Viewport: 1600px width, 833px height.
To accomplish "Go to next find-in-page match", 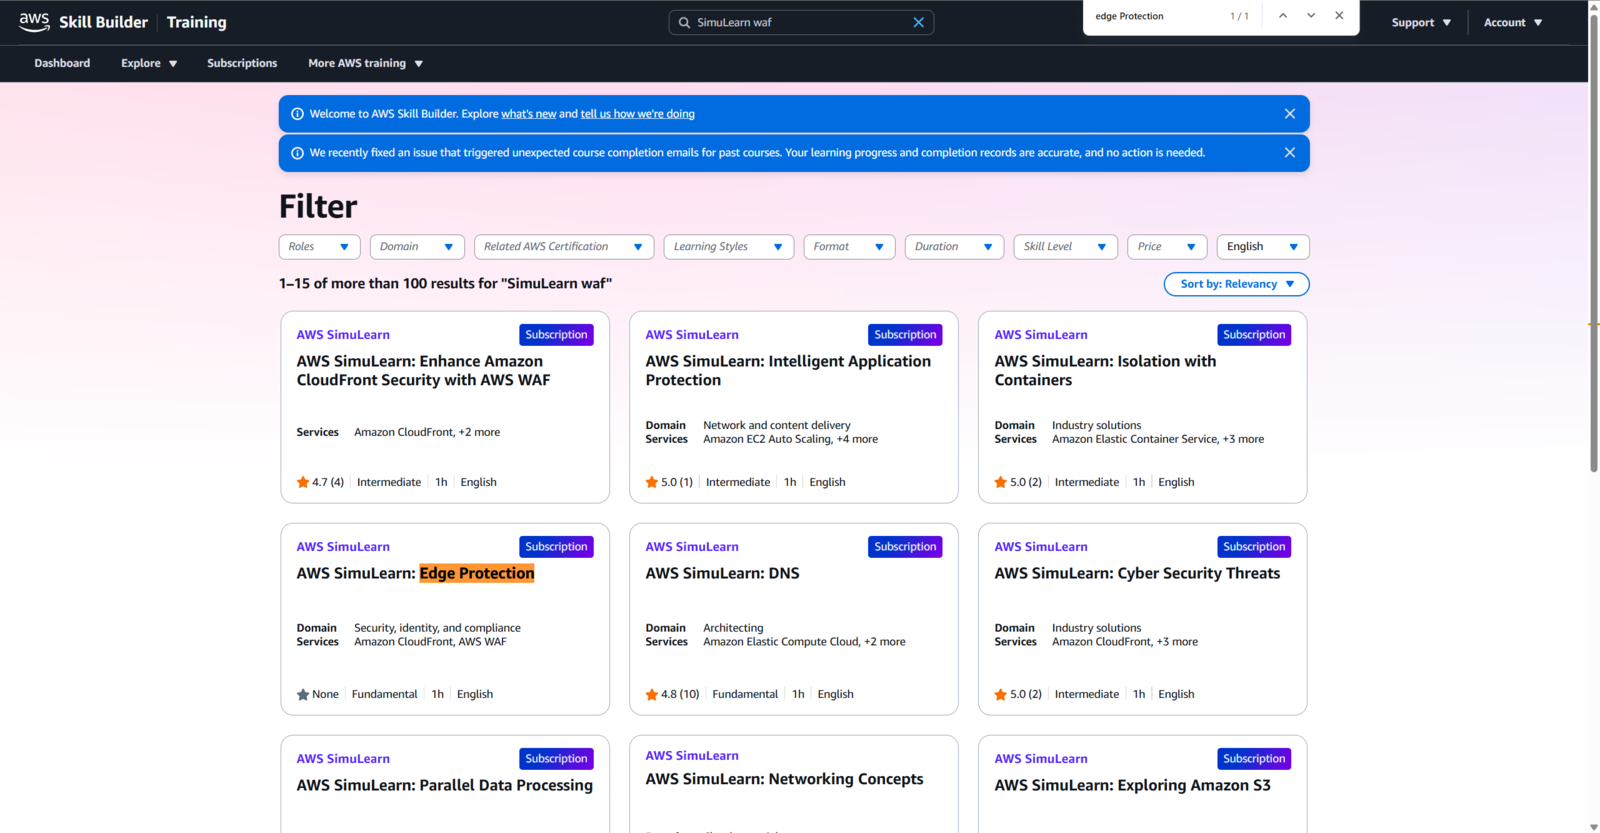I will pos(1311,16).
